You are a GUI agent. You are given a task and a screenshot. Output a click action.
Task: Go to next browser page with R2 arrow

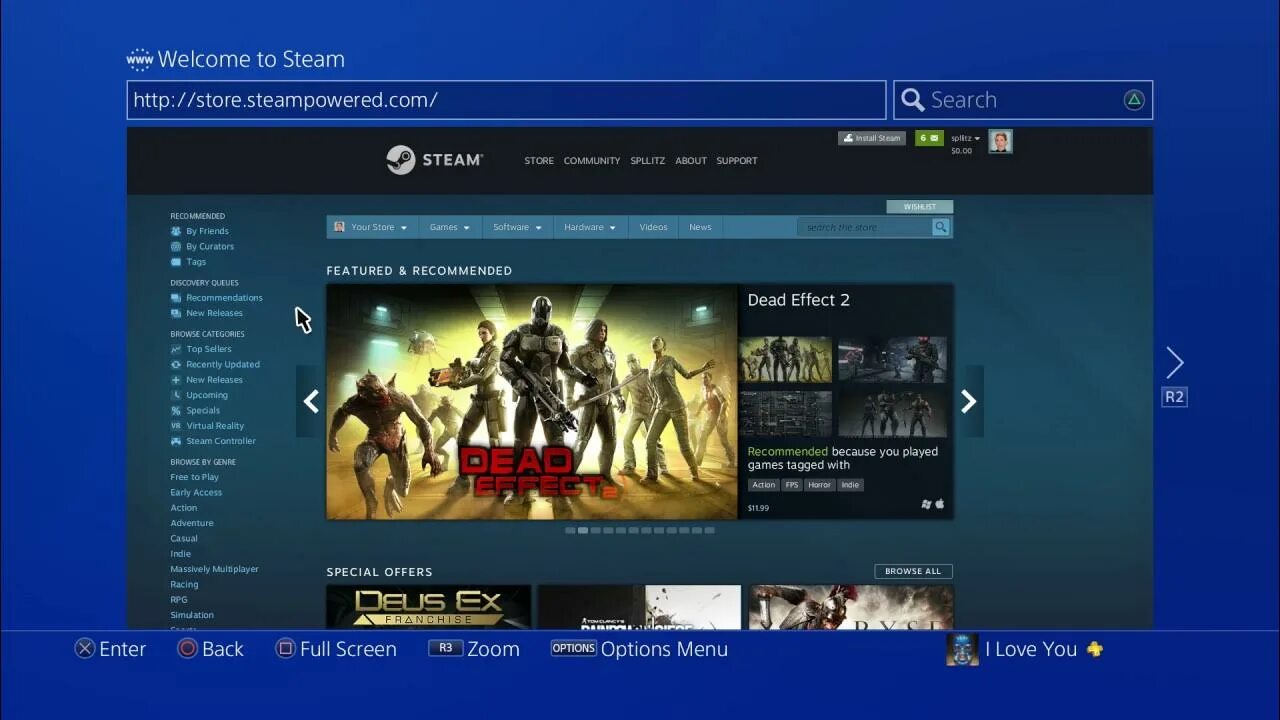pyautogui.click(x=1174, y=363)
